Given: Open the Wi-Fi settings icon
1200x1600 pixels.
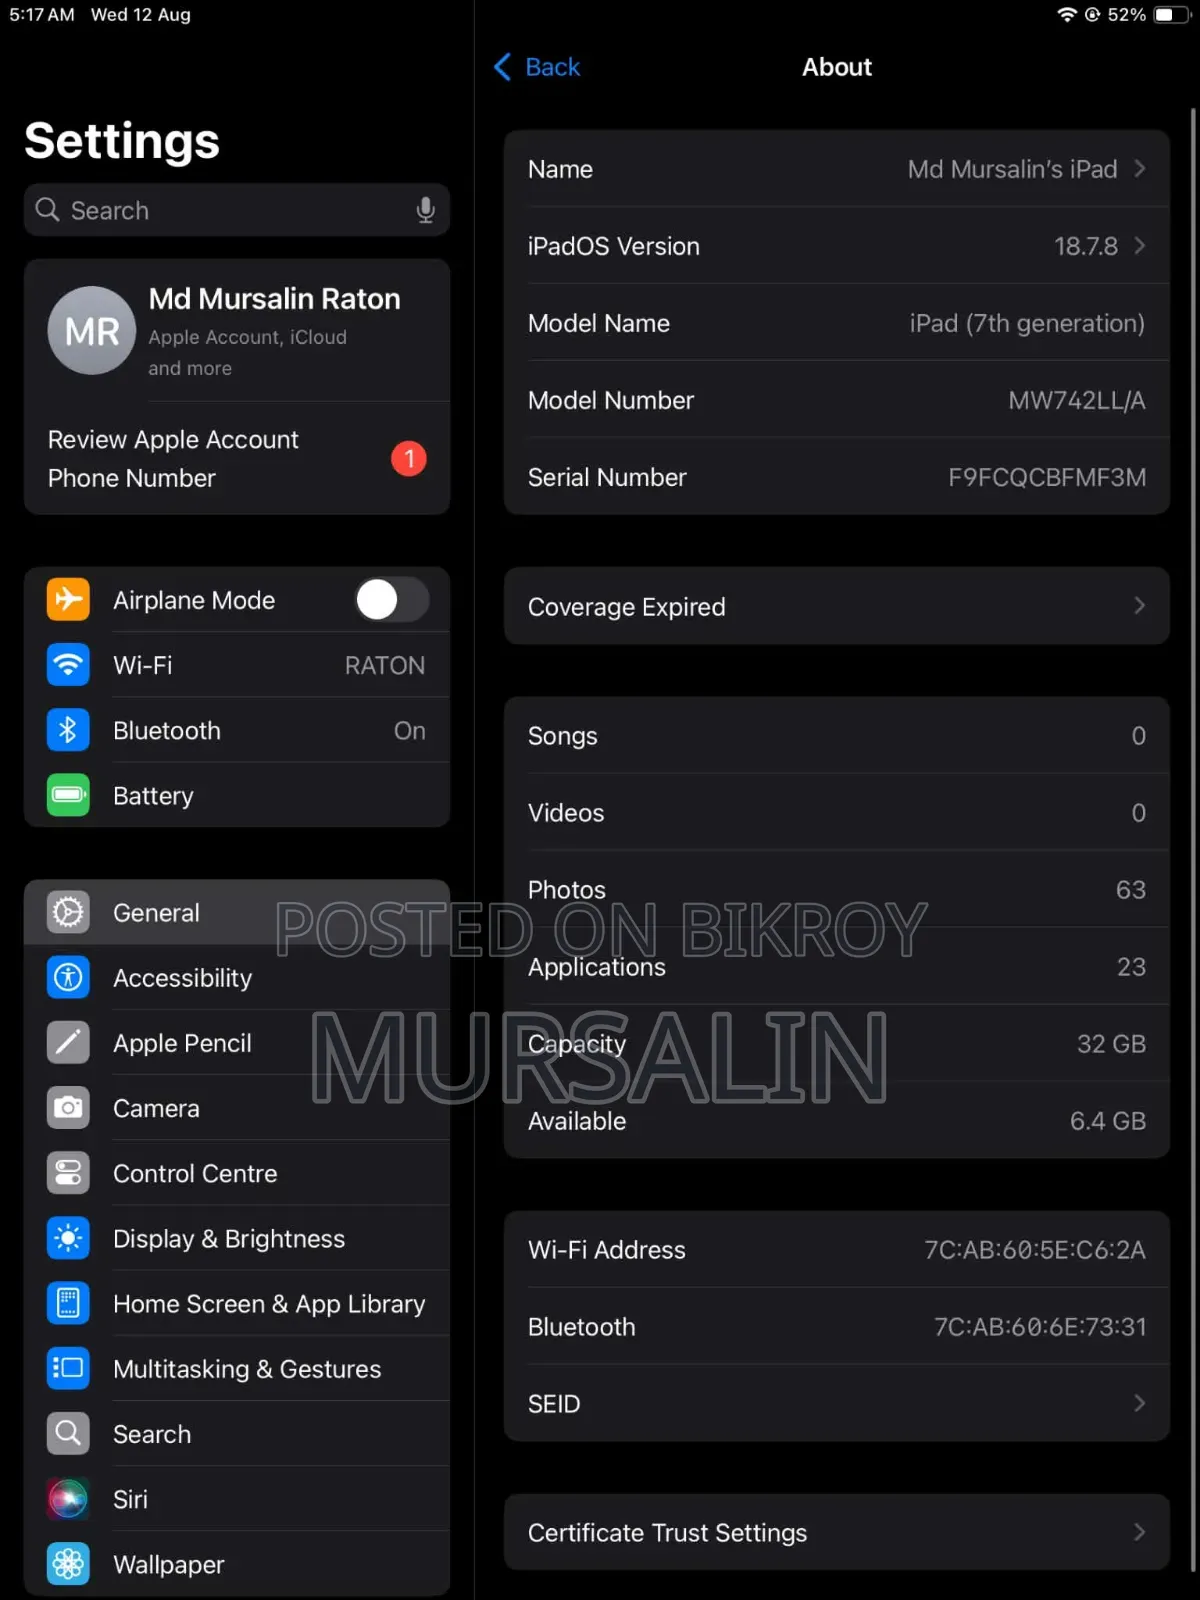Looking at the screenshot, I should click(x=68, y=665).
